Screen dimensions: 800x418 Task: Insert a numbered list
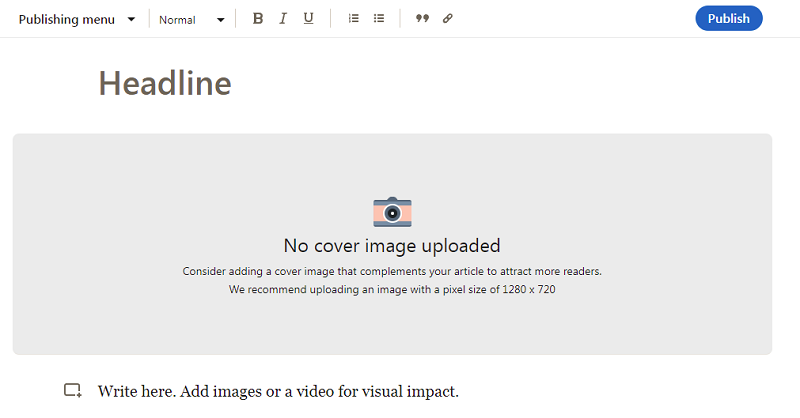(x=354, y=19)
